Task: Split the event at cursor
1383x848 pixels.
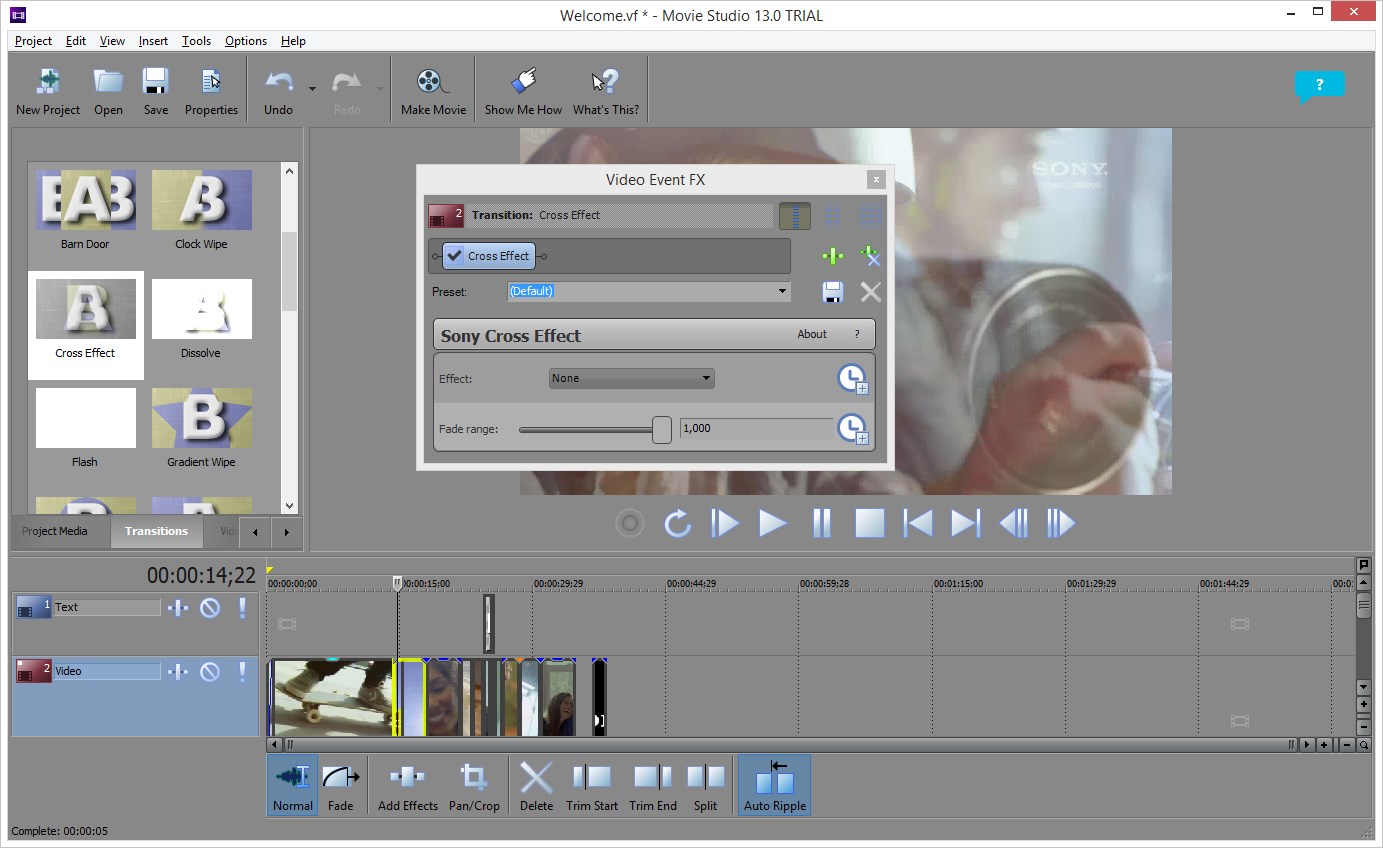Action: click(x=705, y=785)
